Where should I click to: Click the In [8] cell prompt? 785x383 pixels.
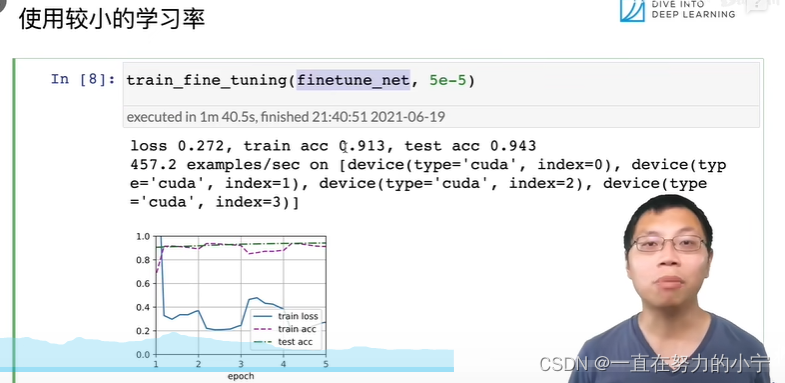[83, 80]
